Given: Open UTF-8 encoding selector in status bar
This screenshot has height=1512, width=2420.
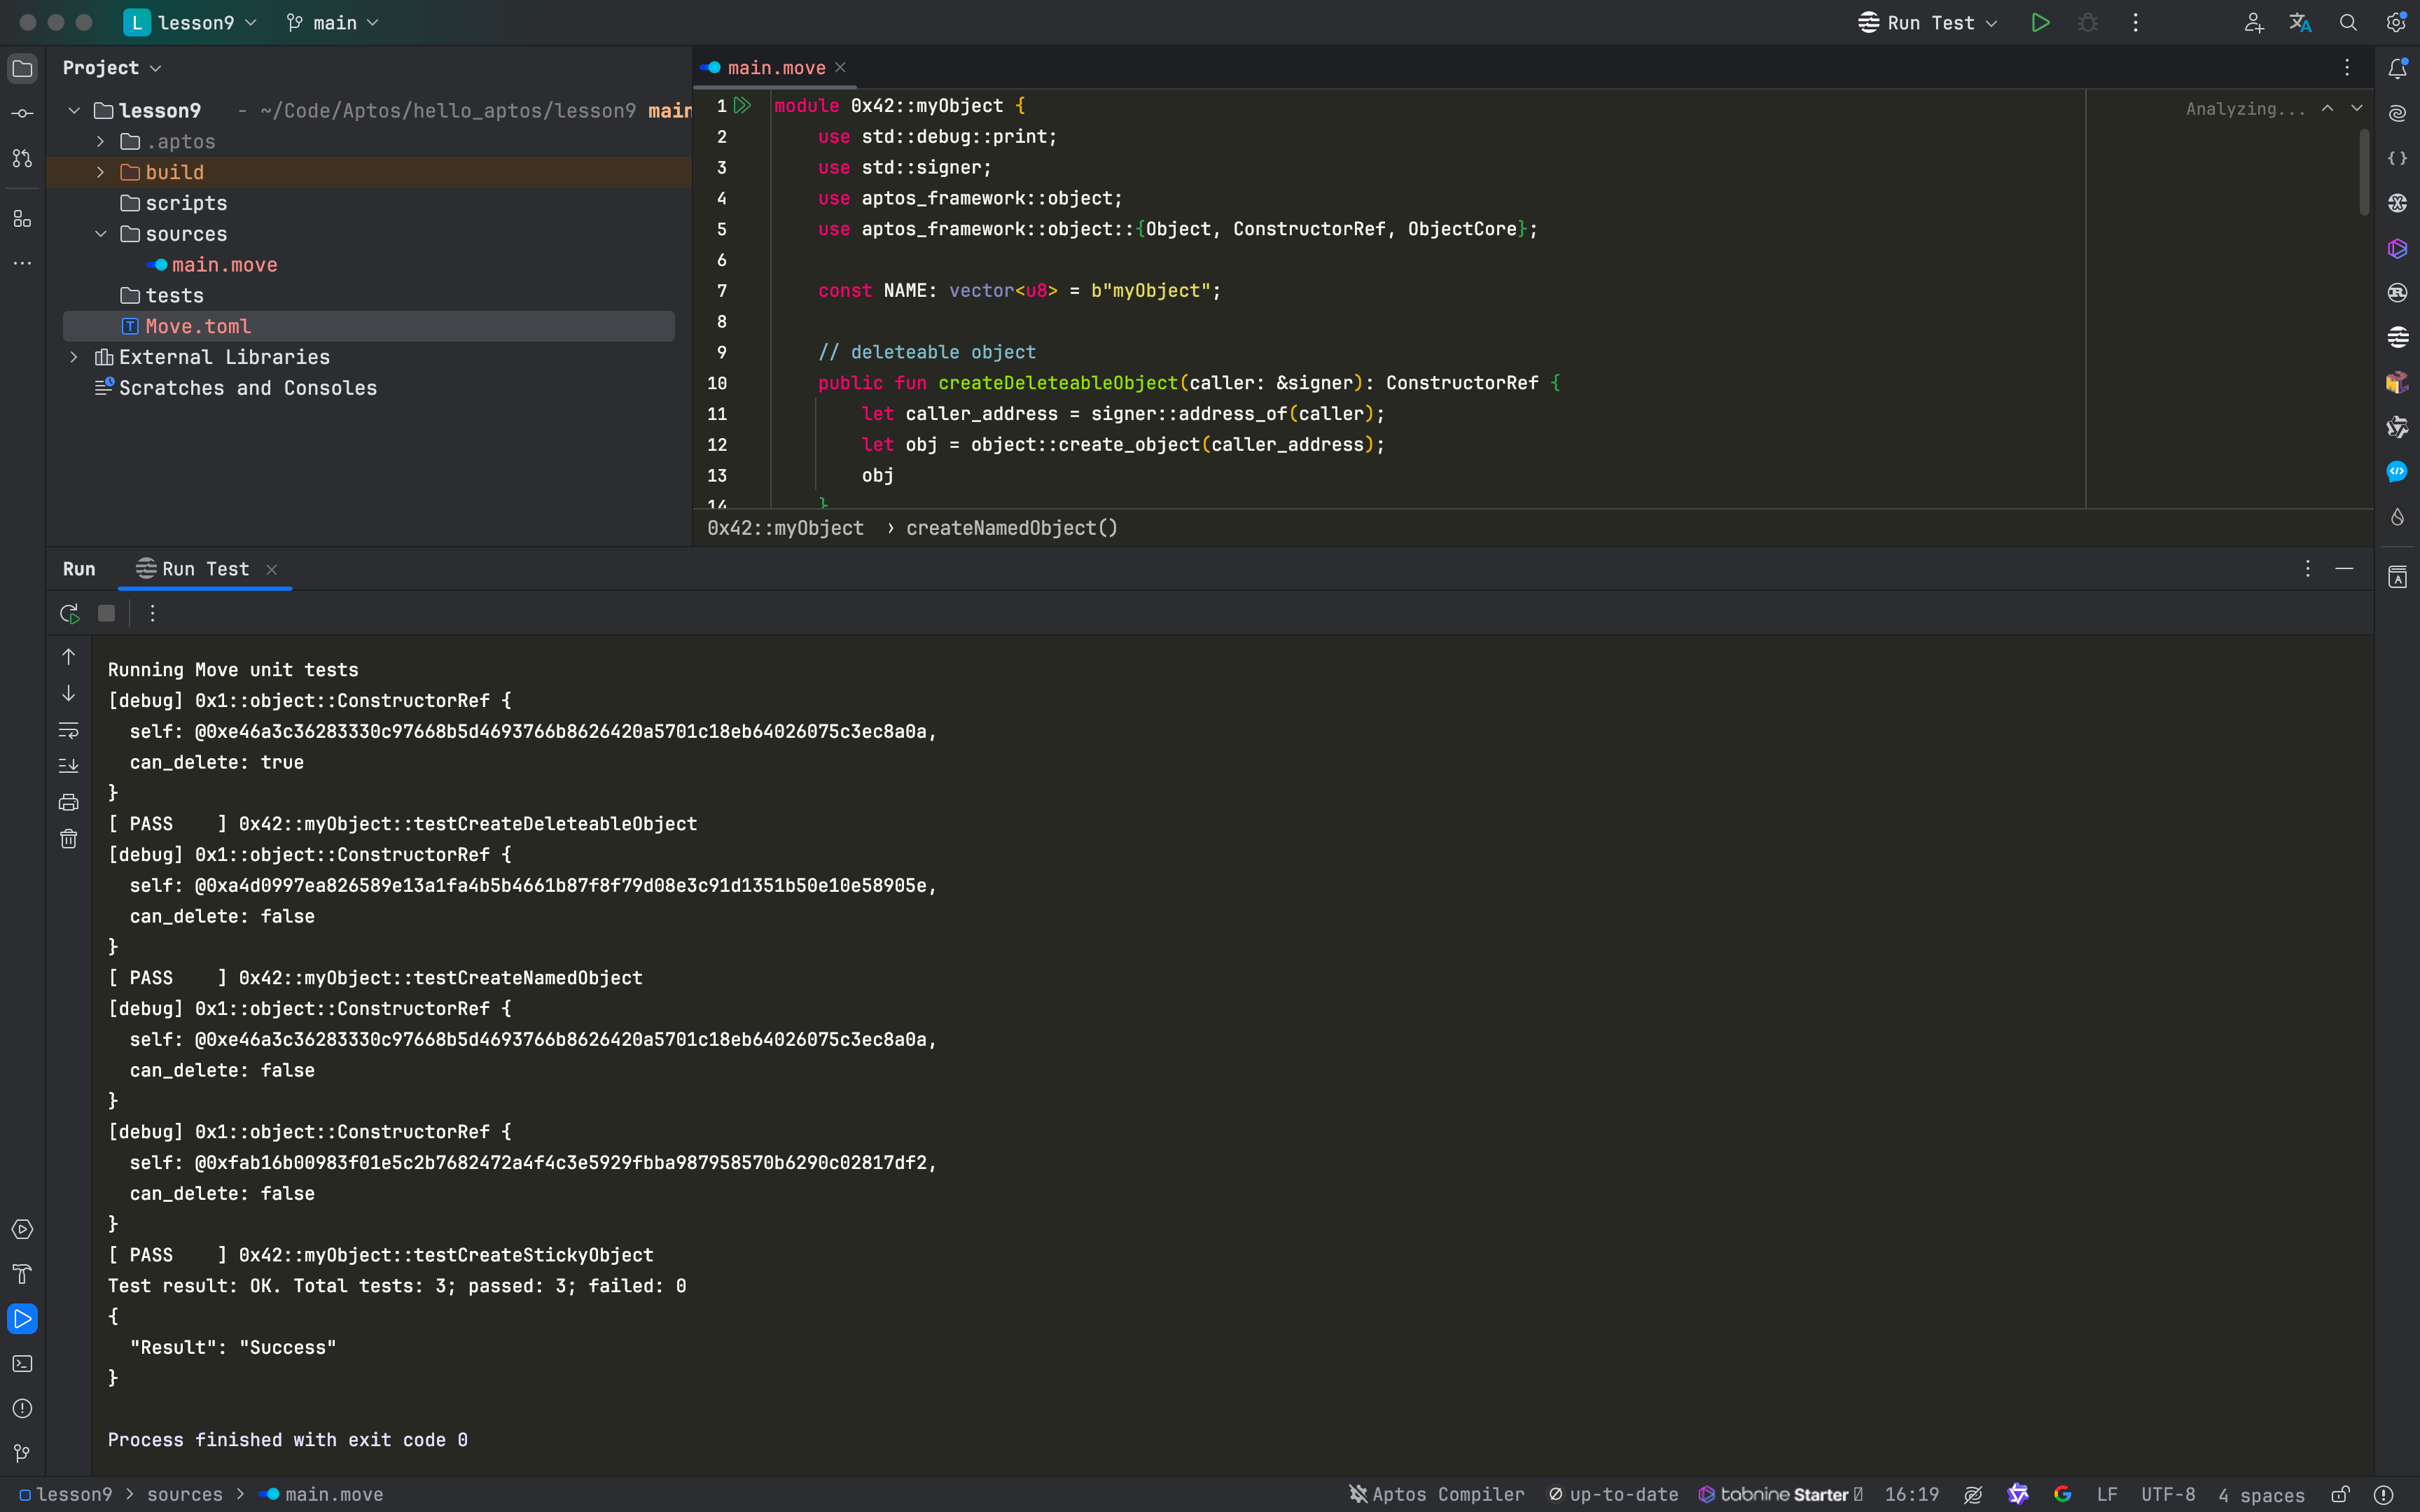Looking at the screenshot, I should [2168, 1494].
